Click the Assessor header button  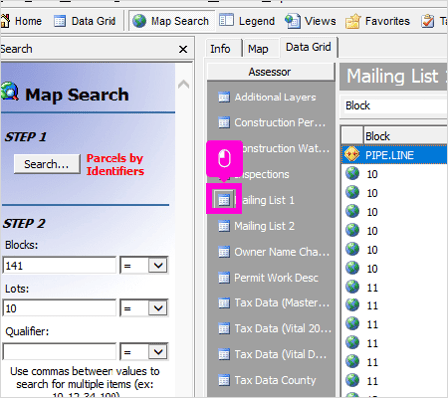point(270,72)
